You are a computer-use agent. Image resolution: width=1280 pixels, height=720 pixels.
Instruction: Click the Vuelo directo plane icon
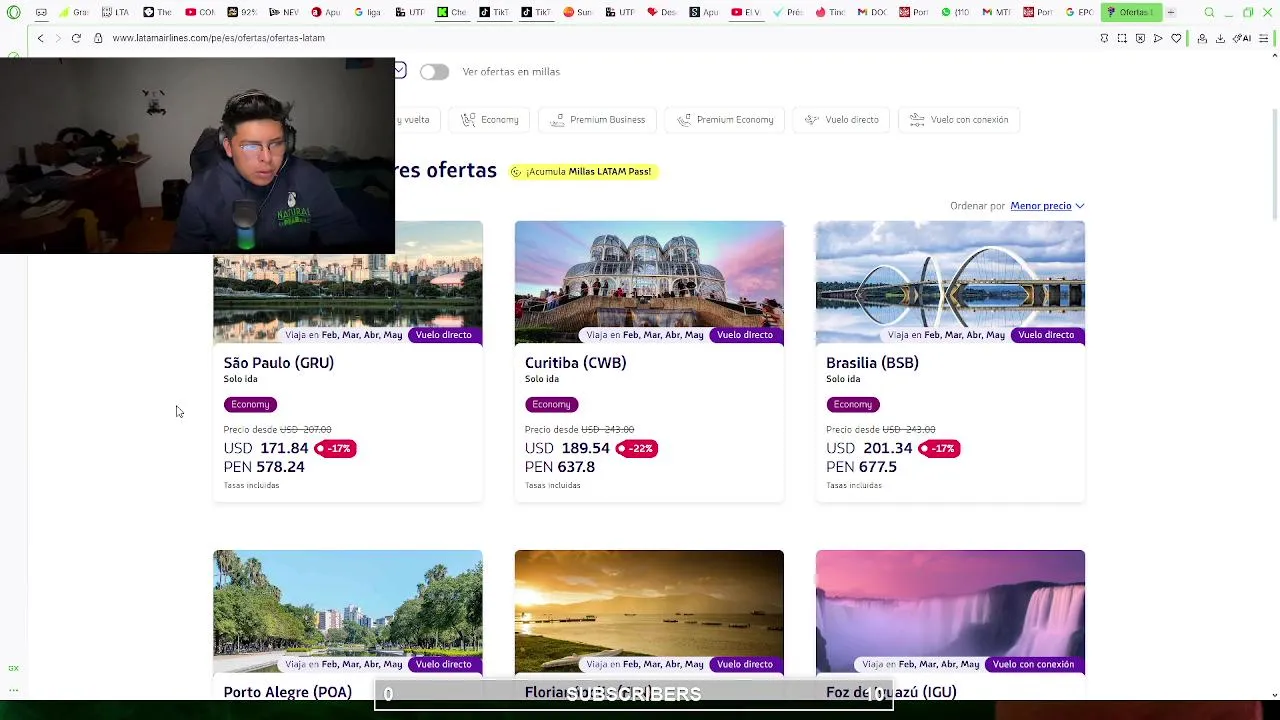coord(813,120)
